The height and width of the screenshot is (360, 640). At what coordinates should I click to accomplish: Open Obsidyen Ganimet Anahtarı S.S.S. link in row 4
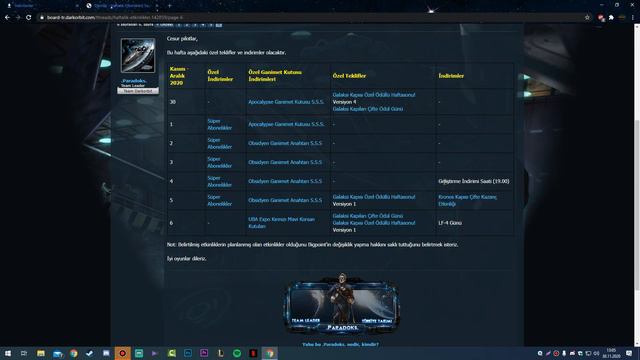coord(285,181)
